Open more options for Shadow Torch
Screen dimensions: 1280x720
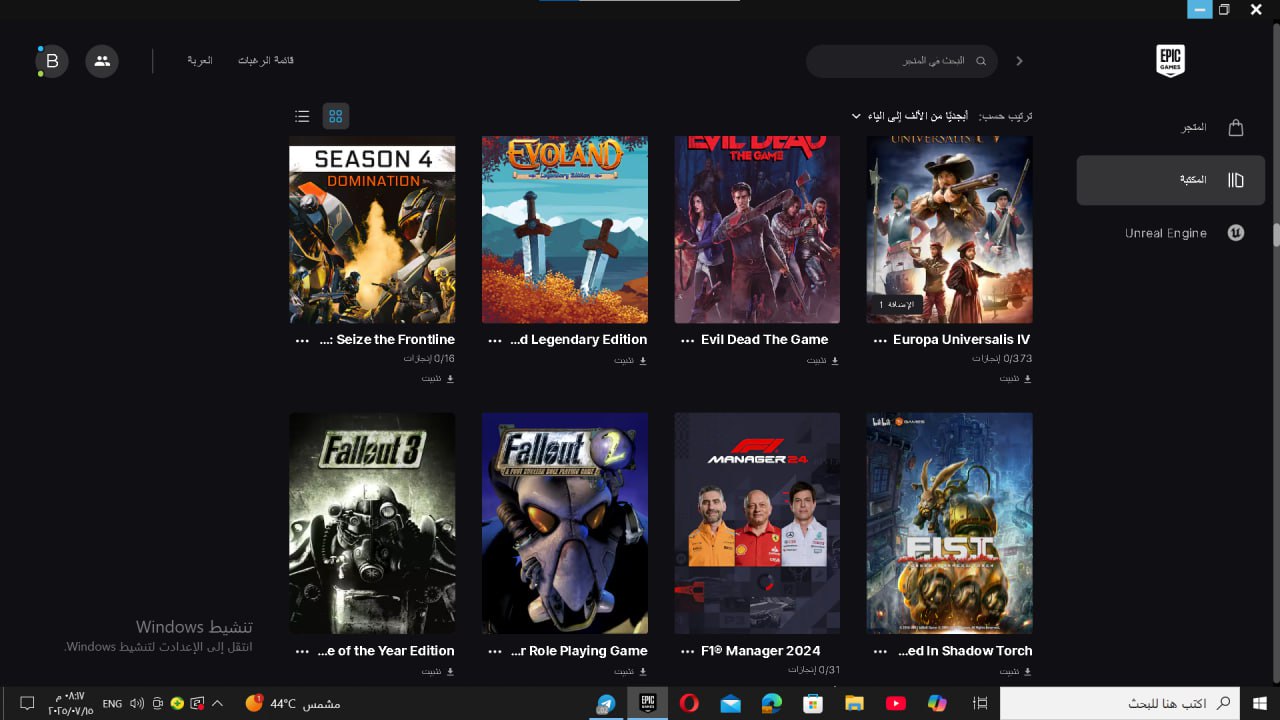point(880,651)
